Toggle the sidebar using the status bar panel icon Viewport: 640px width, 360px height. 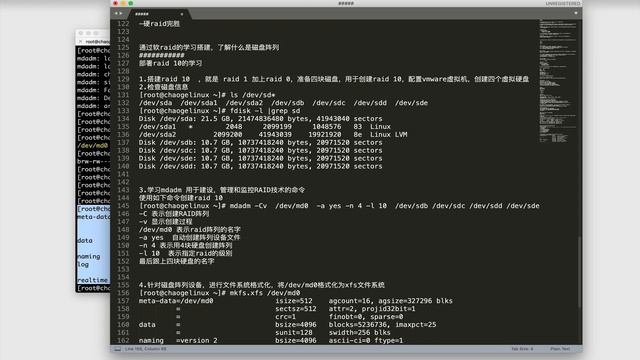click(118, 349)
